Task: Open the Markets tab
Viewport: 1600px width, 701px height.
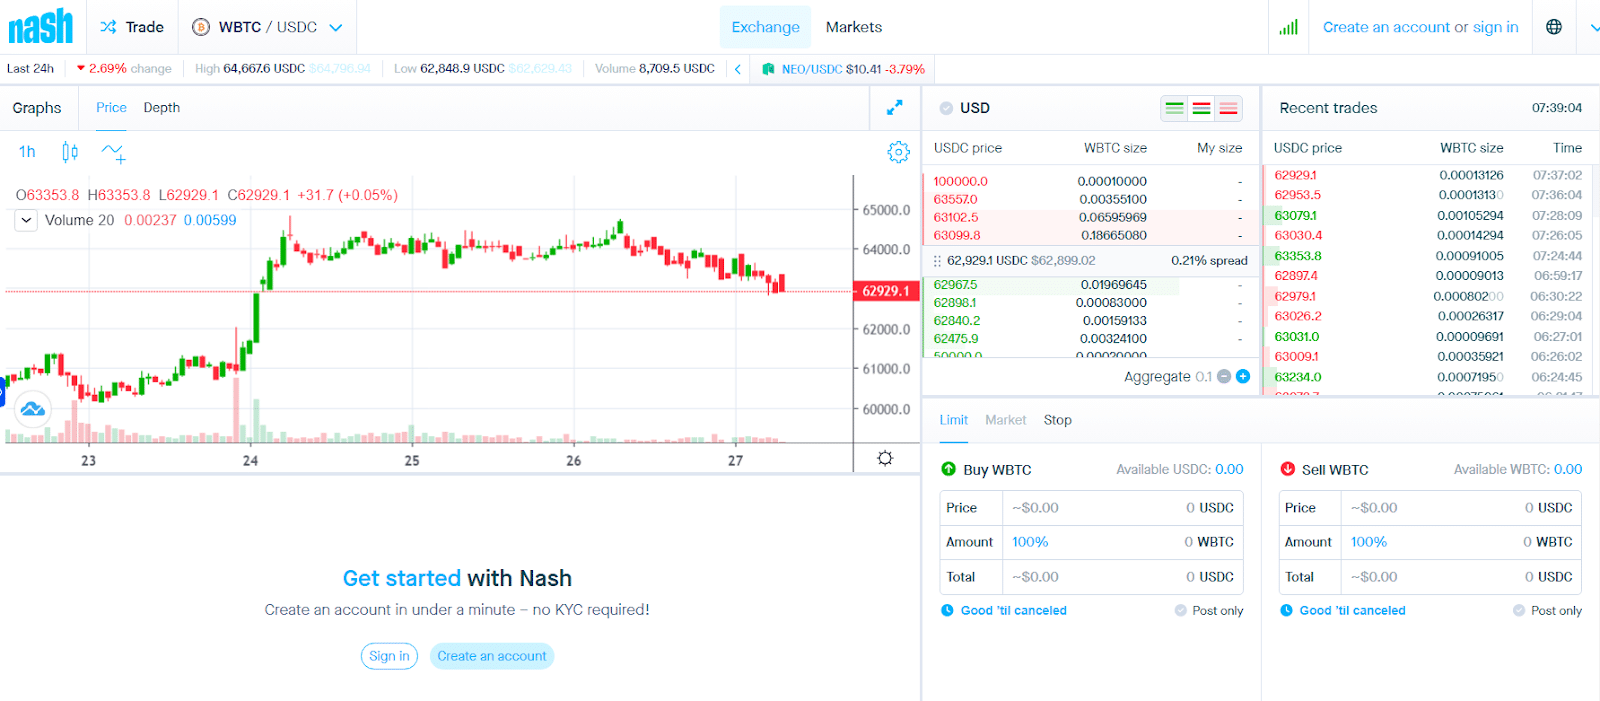Action: tap(854, 27)
